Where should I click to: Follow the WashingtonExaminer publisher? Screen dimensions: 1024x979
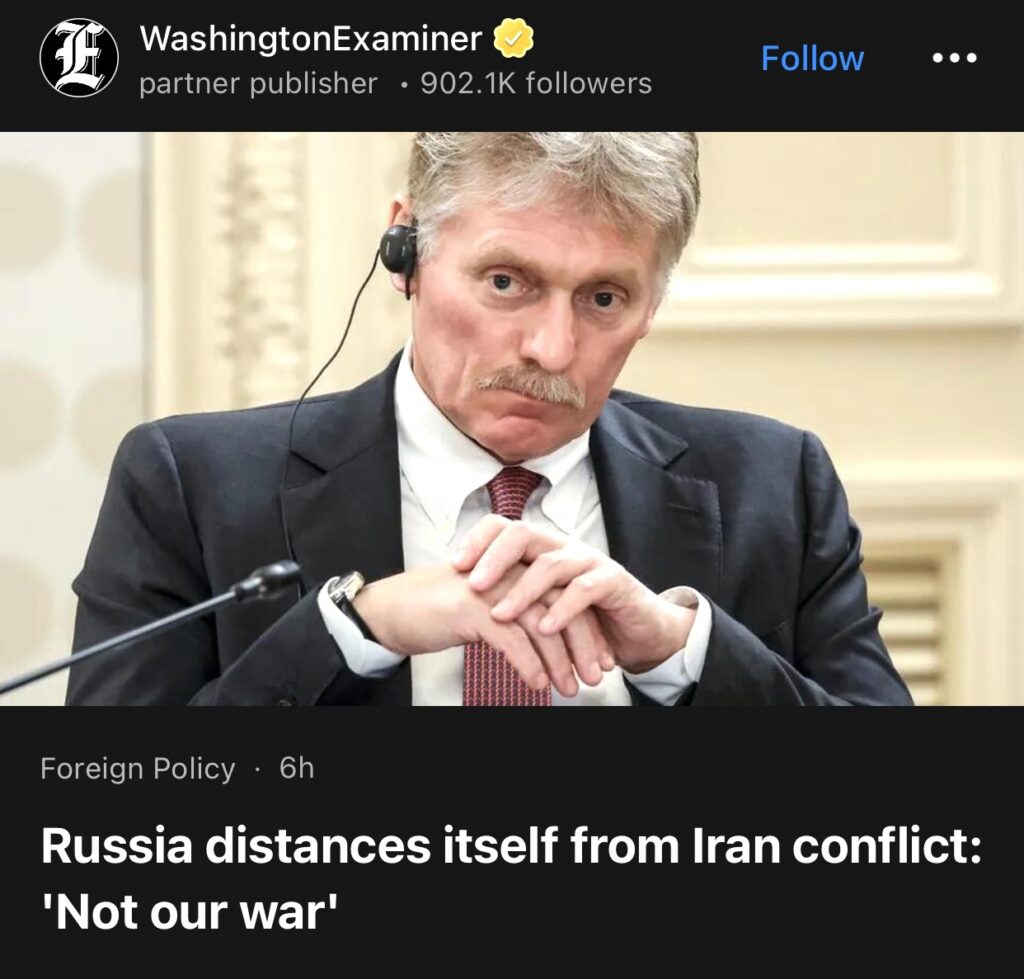click(812, 58)
